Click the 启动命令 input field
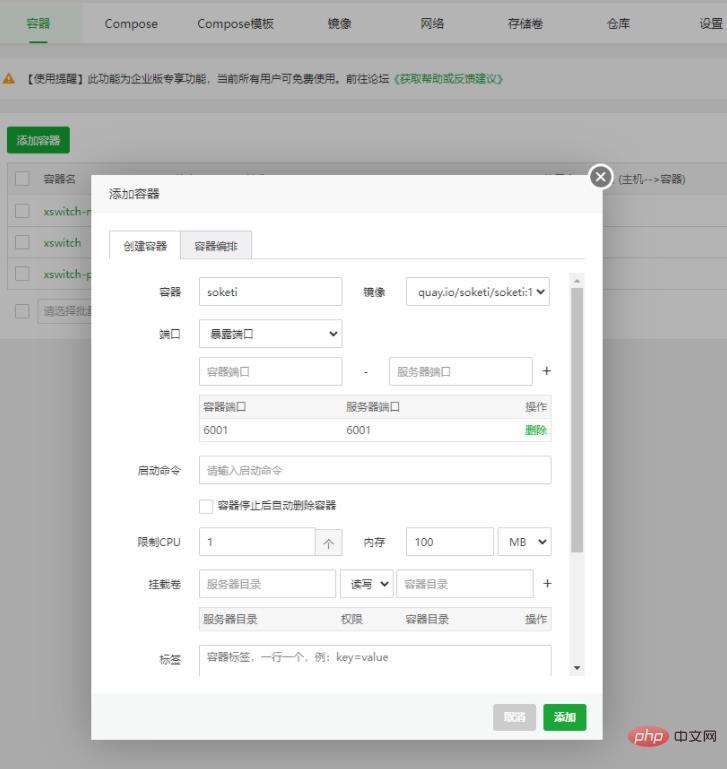 375,470
